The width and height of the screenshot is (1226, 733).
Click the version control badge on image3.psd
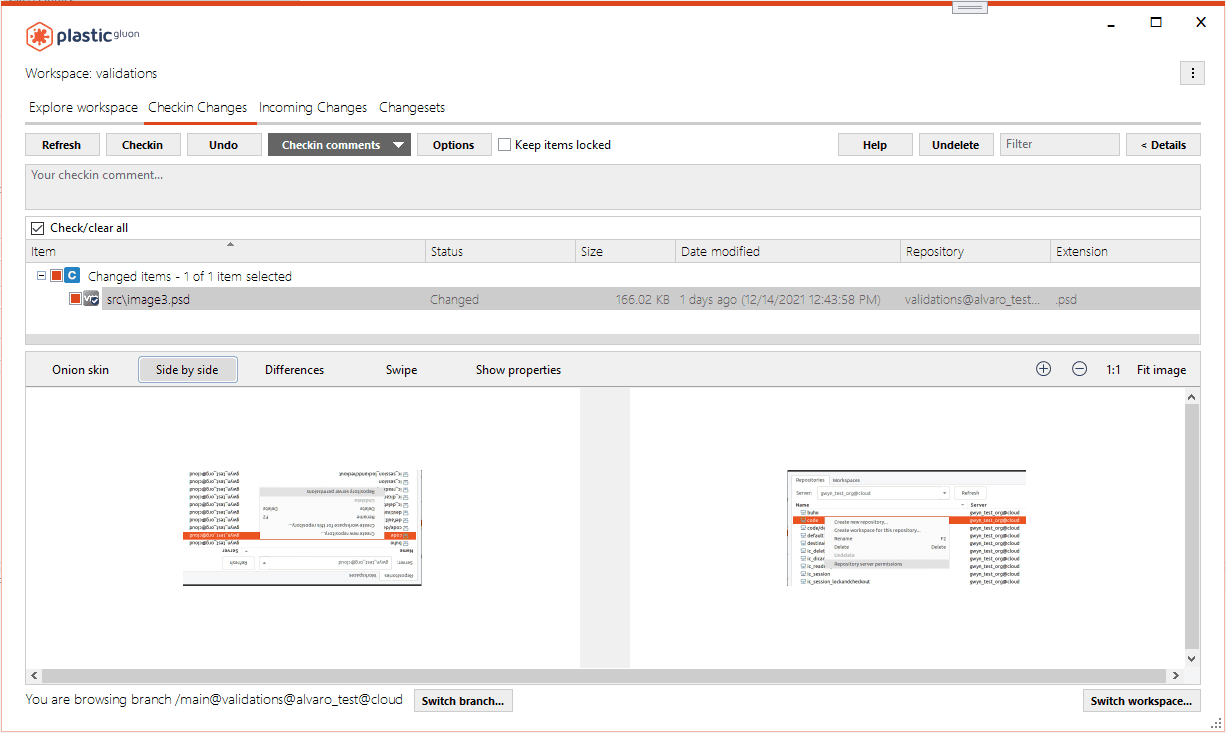[x=91, y=298]
